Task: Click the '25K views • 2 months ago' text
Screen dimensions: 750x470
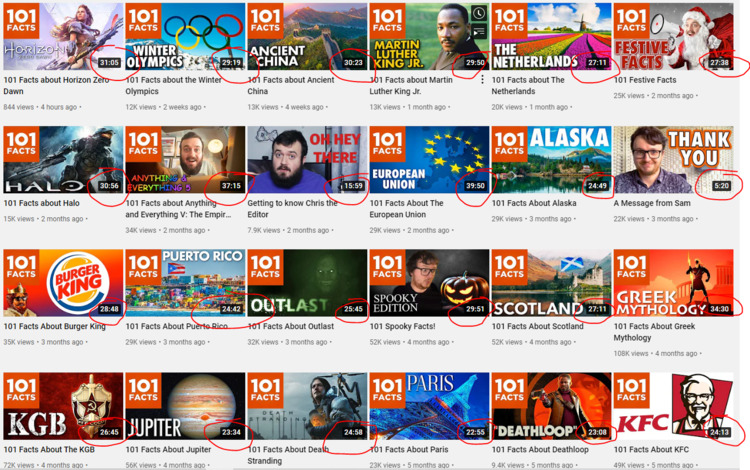Action: (653, 96)
